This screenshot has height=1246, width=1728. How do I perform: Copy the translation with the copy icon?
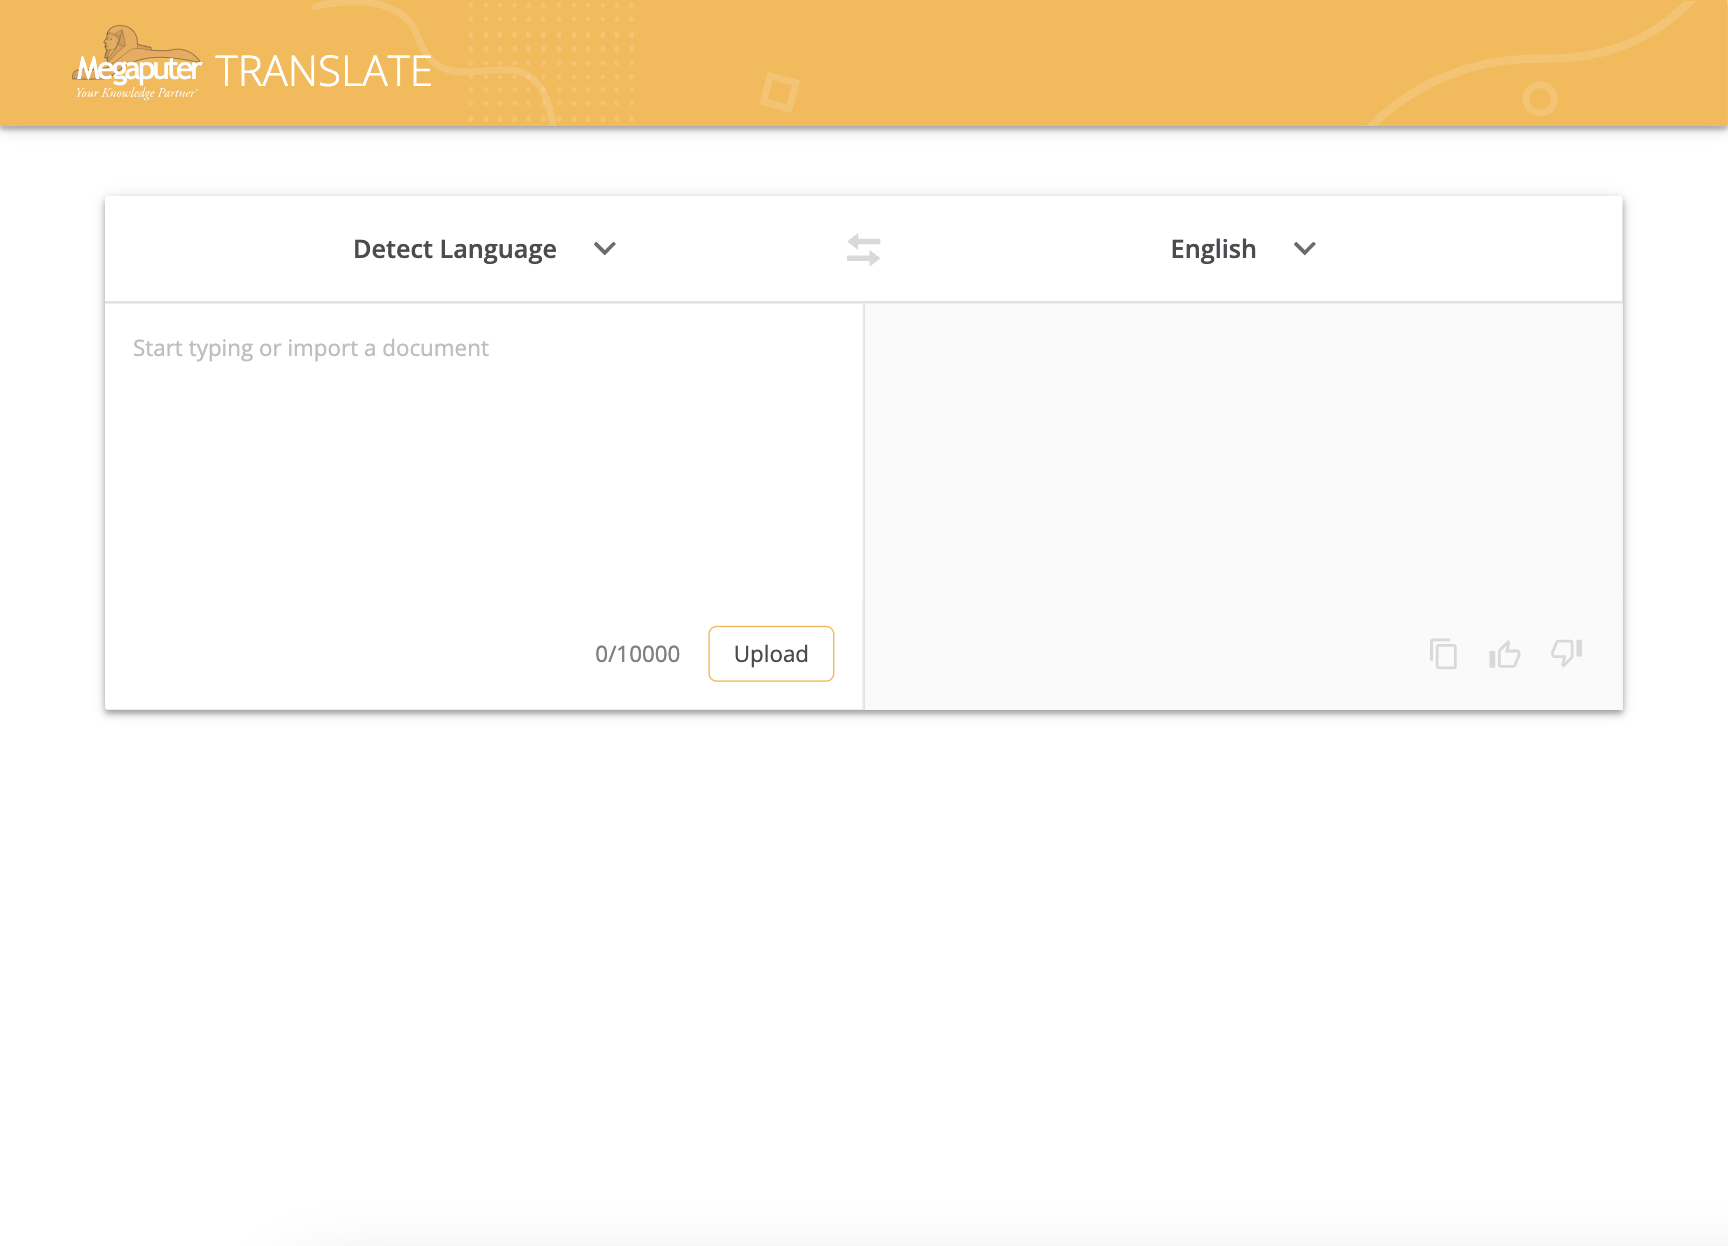point(1443,654)
